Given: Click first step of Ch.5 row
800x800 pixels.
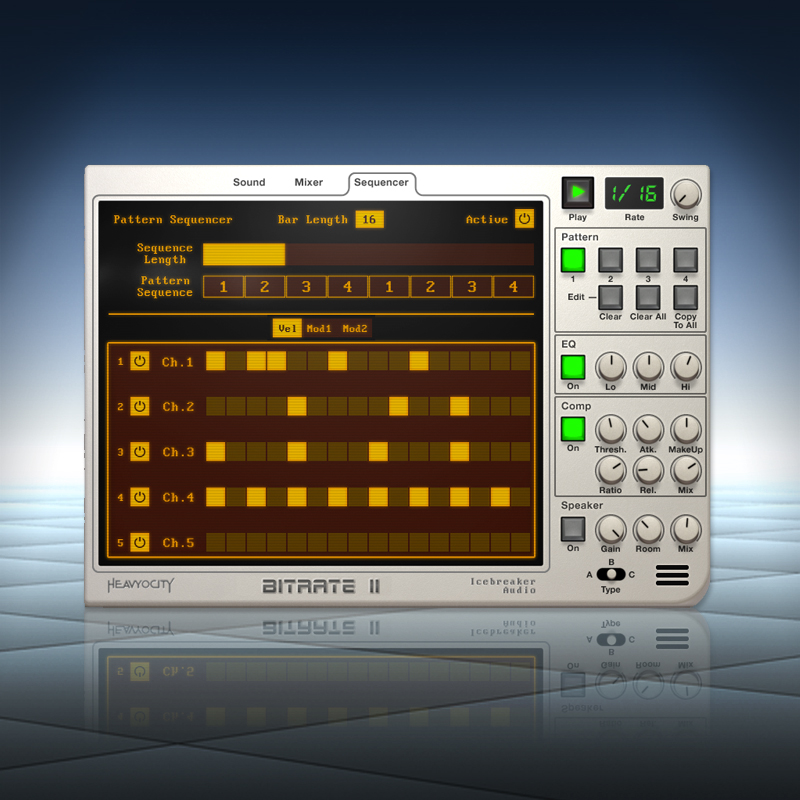Looking at the screenshot, I should [215, 542].
